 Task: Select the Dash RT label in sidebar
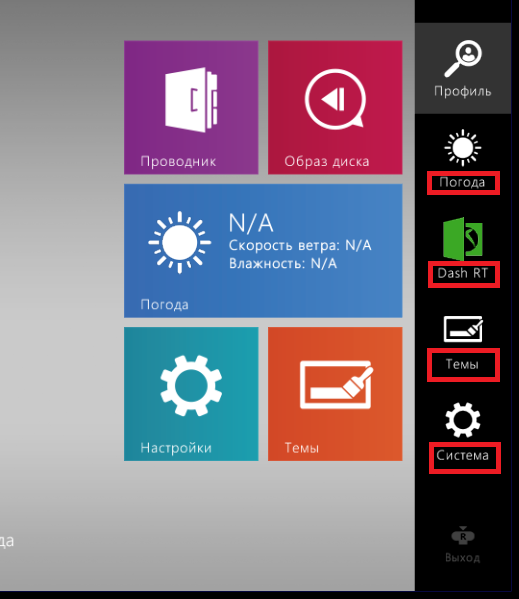pyautogui.click(x=462, y=273)
